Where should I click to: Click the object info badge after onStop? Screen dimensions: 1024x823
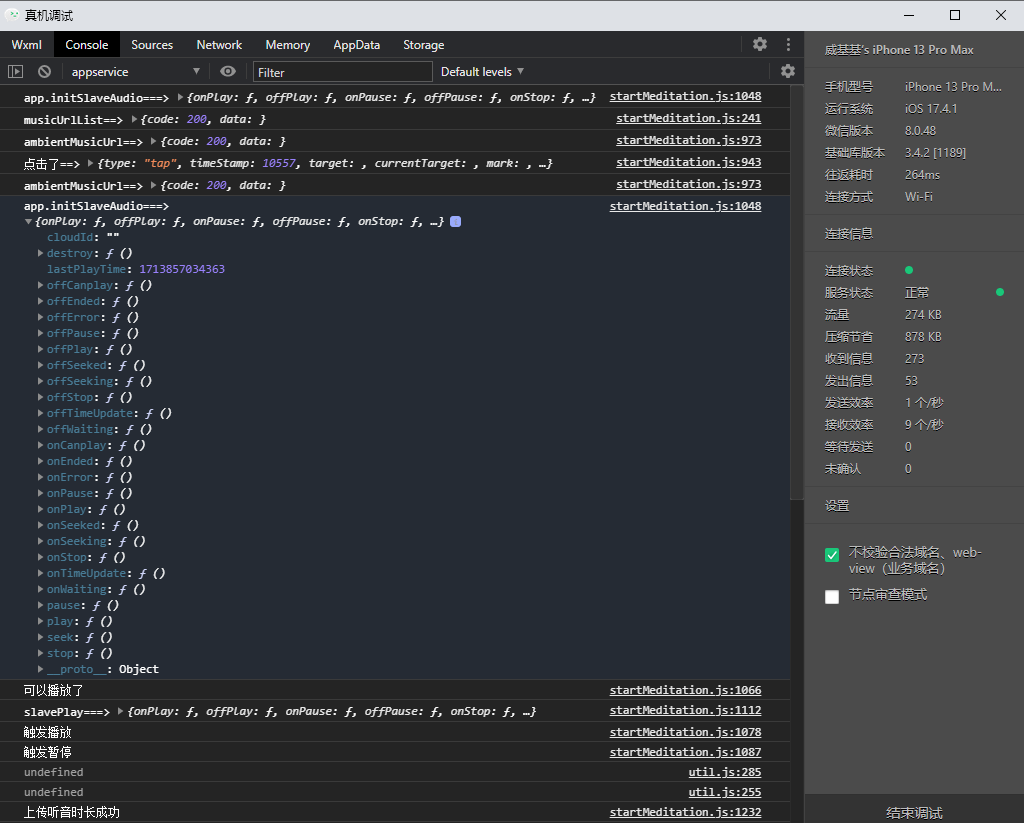[456, 221]
